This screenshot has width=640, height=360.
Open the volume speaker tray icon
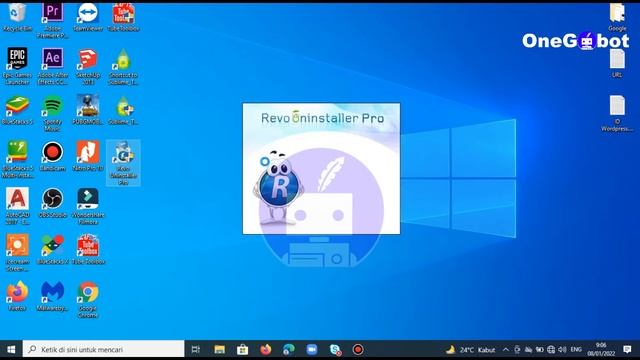[562, 350]
